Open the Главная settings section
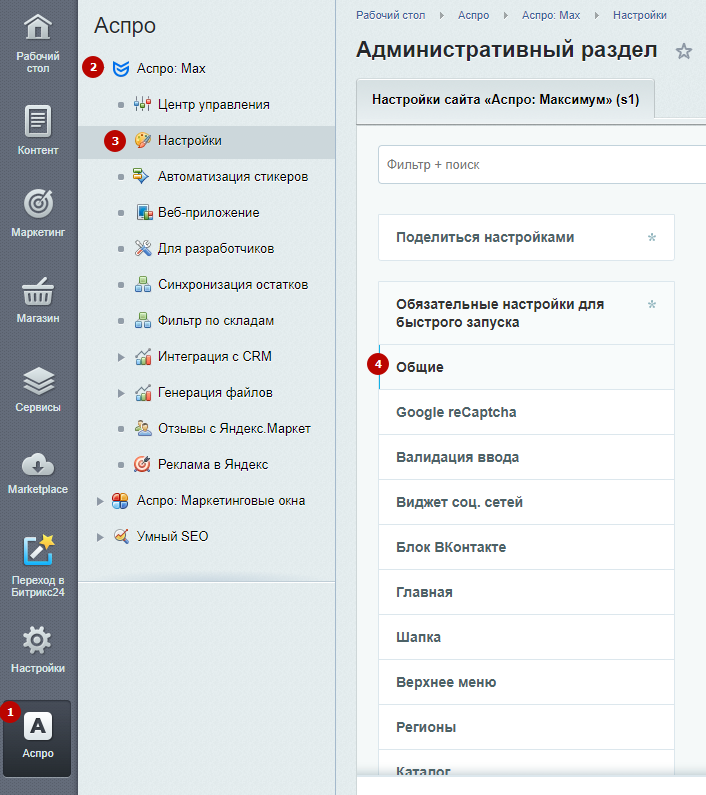This screenshot has width=706, height=795. click(x=526, y=592)
